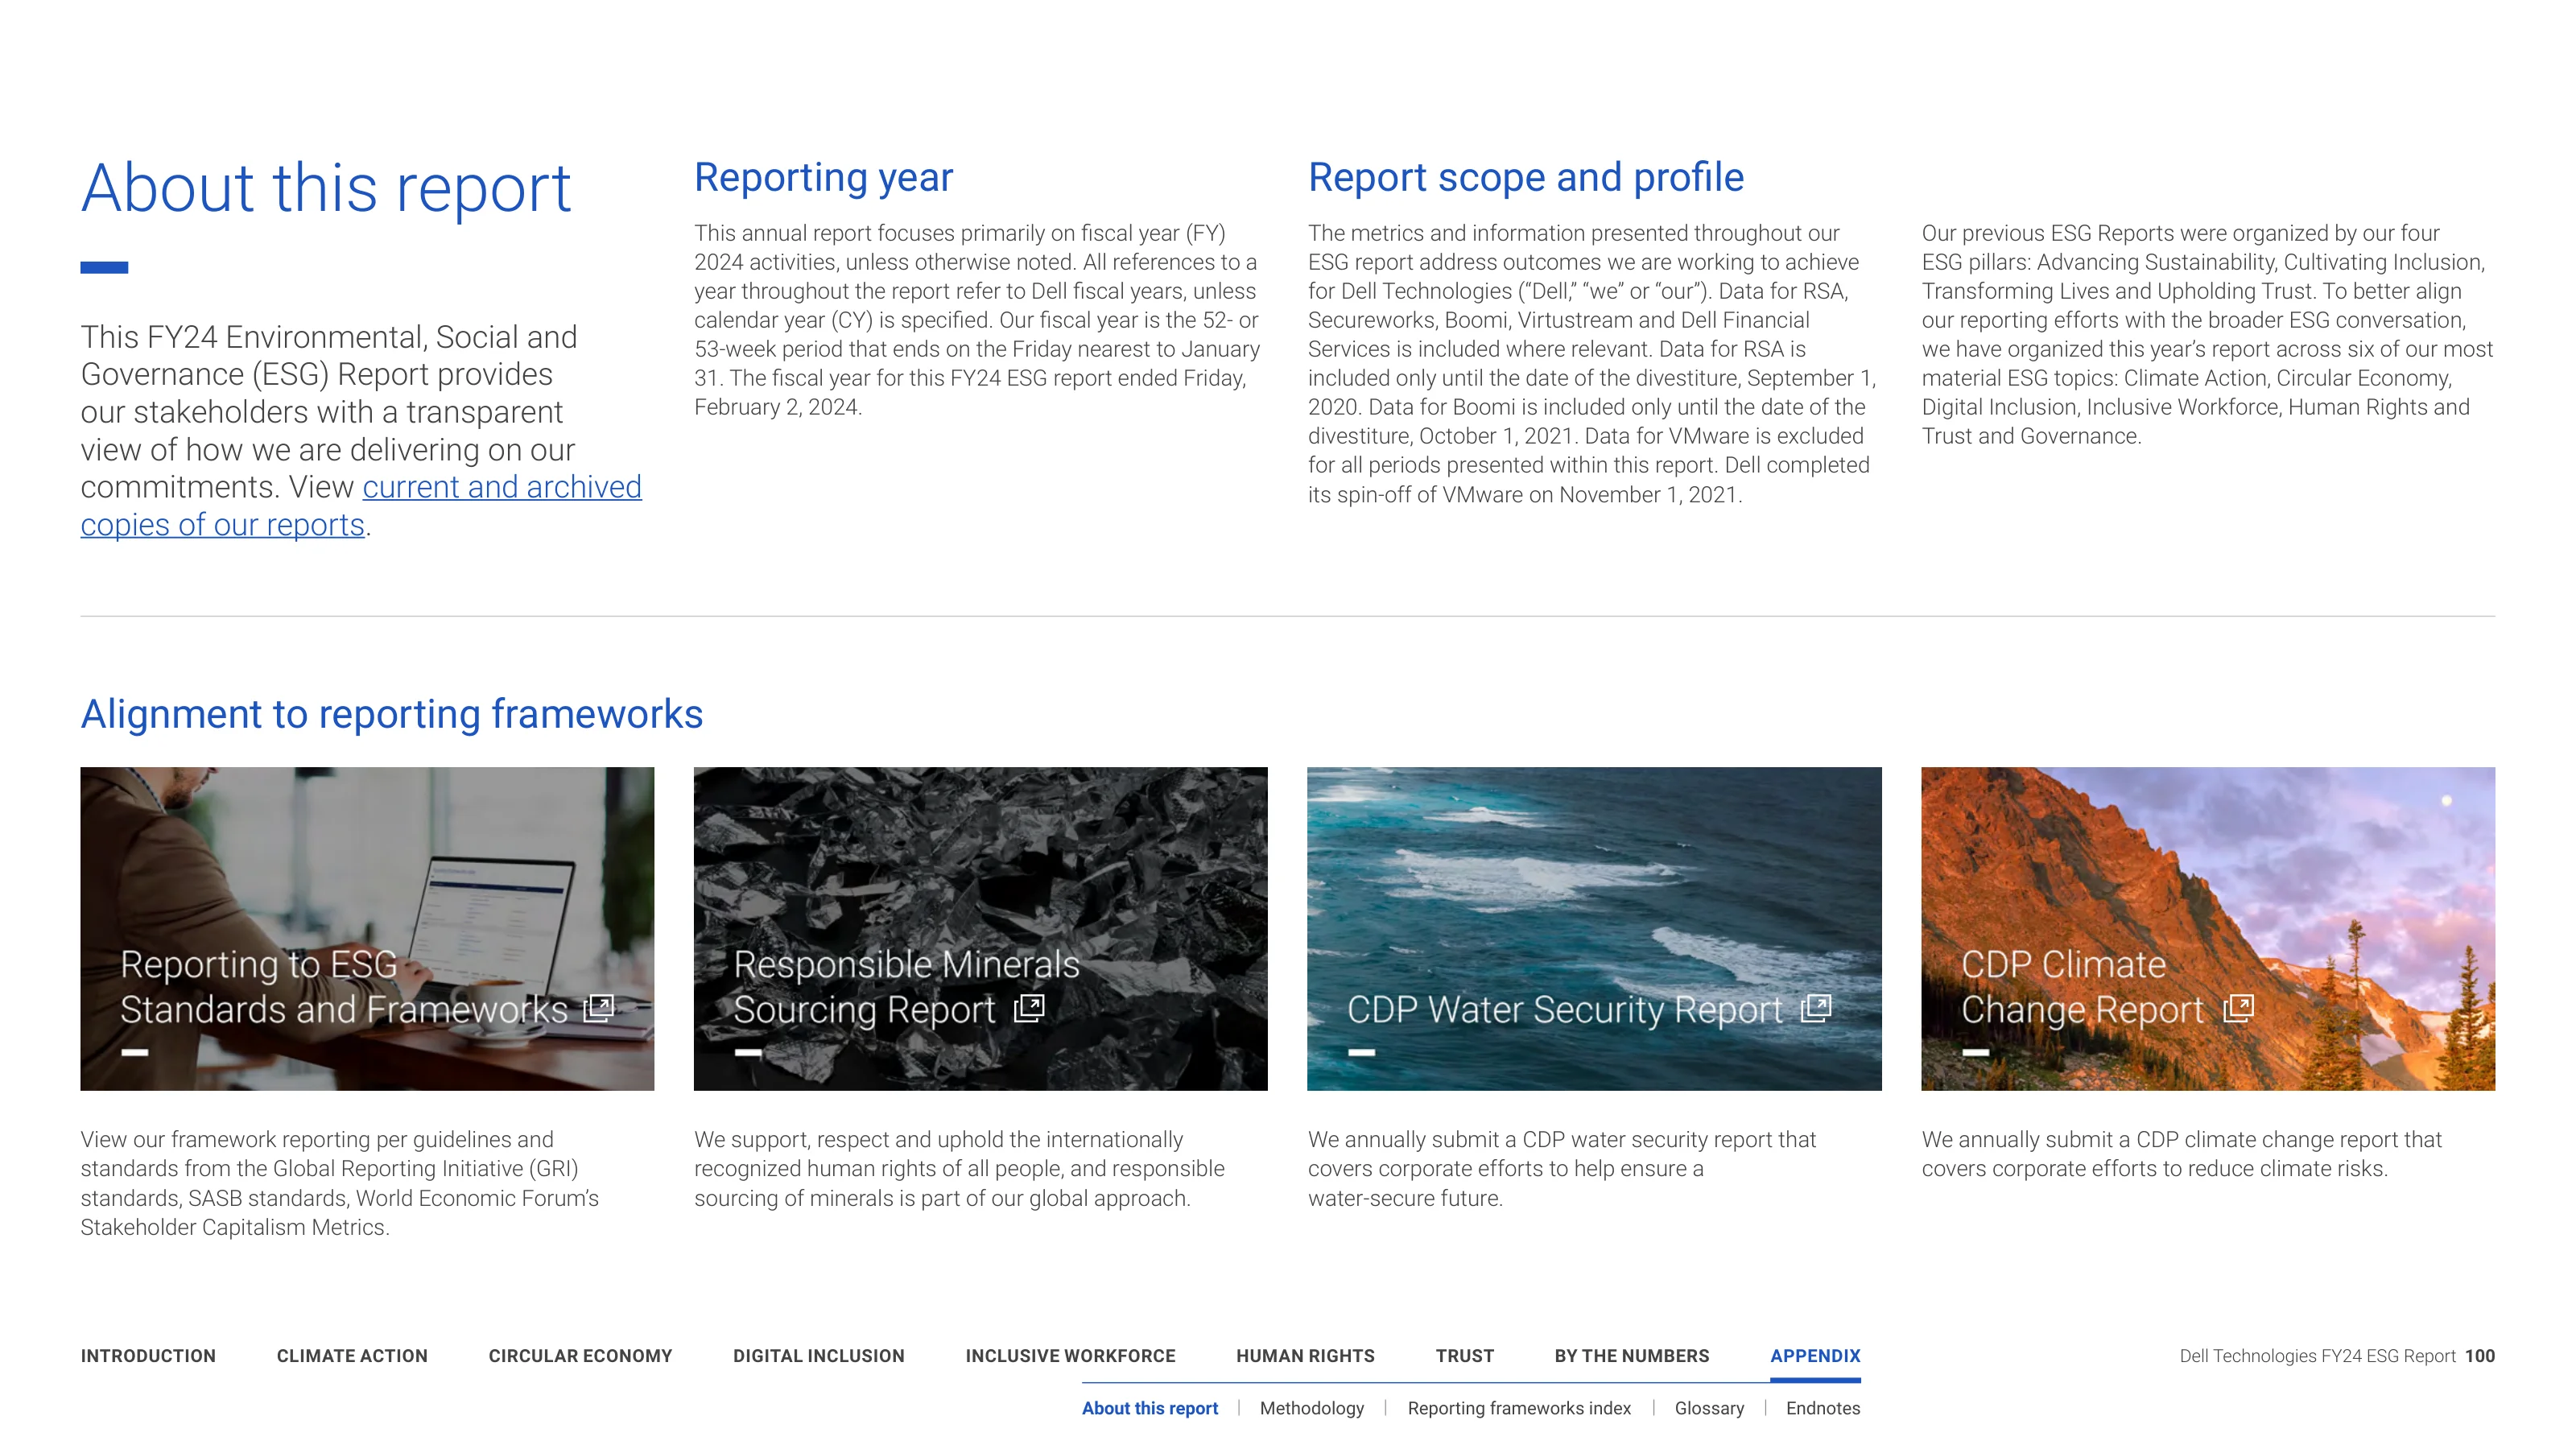Click external link icon on ESG Standards card
Viewport: 2576px width, 1449px height.
click(598, 1008)
